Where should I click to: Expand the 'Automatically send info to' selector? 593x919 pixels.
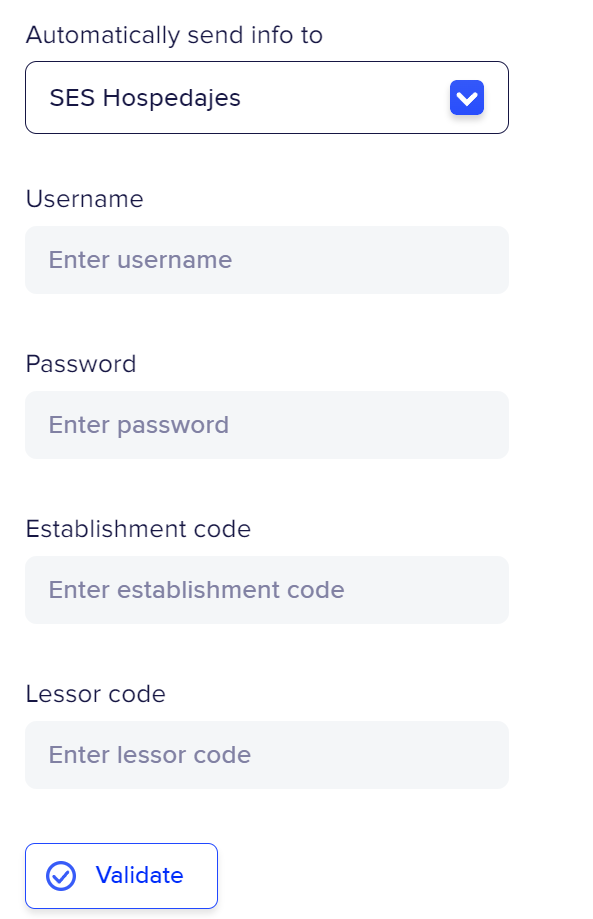pyautogui.click(x=267, y=97)
